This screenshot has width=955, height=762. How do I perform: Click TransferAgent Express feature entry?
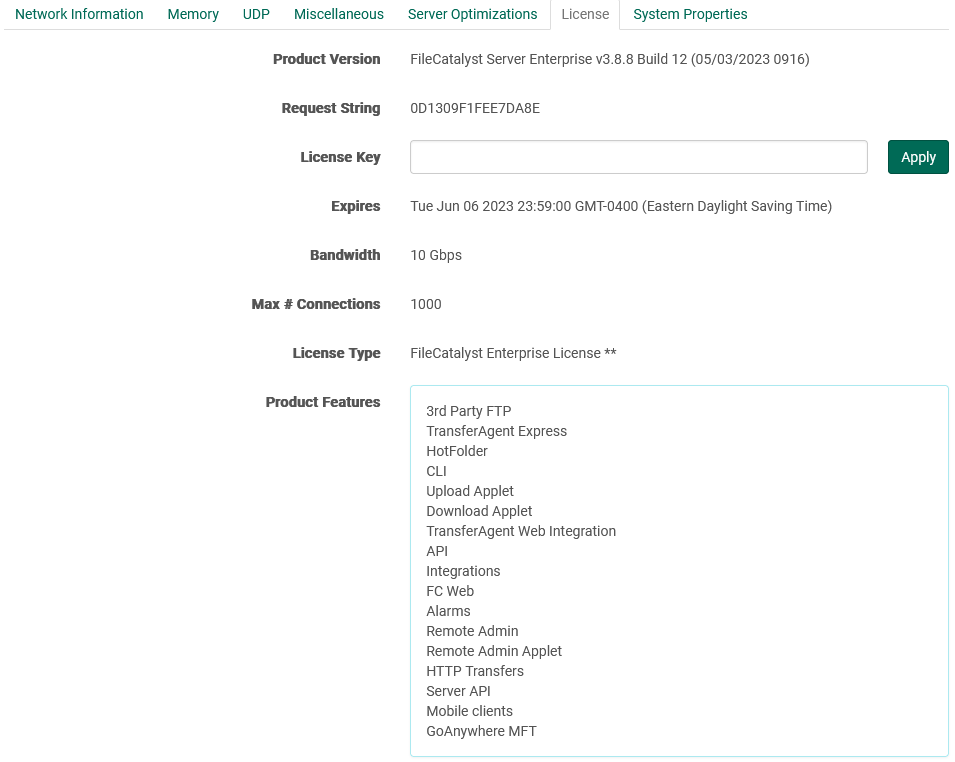(x=496, y=431)
